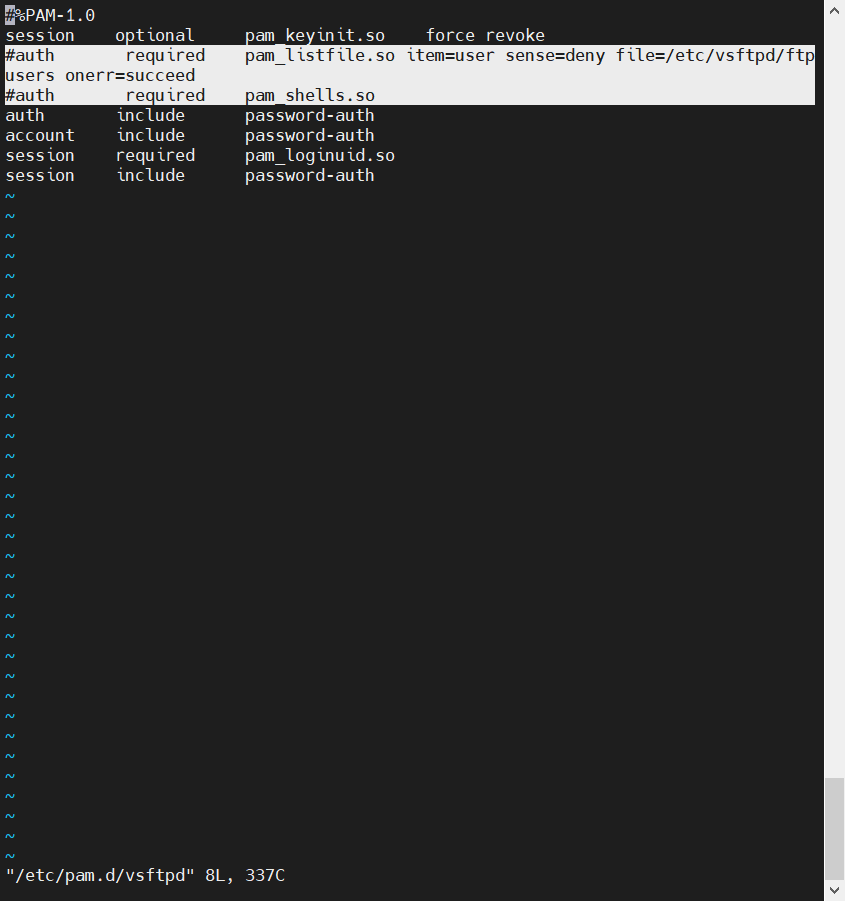Click the vertical scrollbar thumb
Viewport: 845px width, 901px height.
point(834,829)
